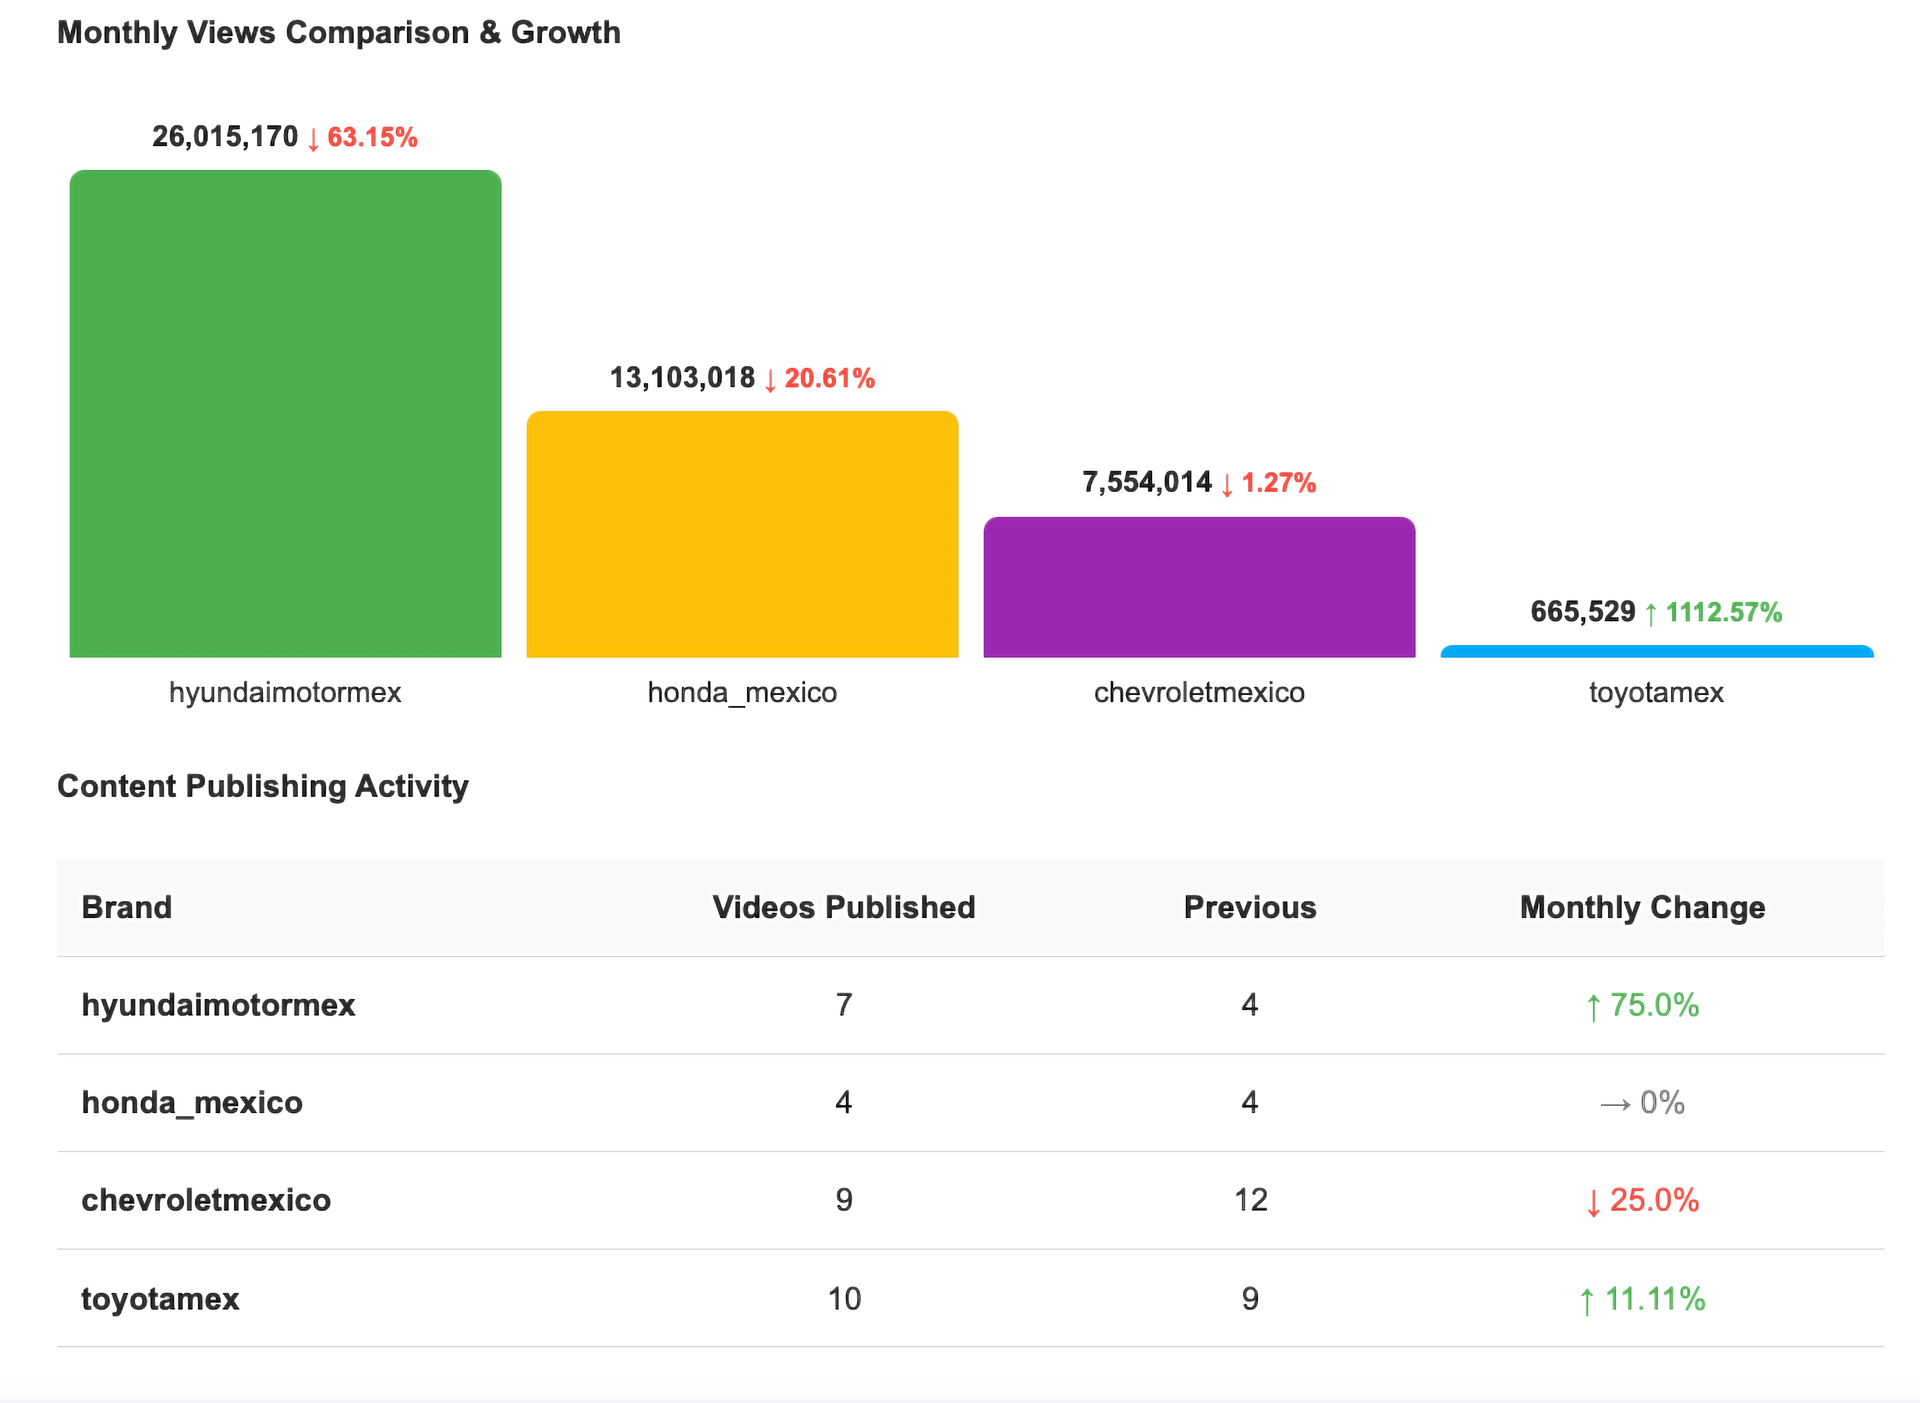The height and width of the screenshot is (1403, 1920).
Task: Select the 1.27% decrease label
Action: pyautogui.click(x=1269, y=483)
